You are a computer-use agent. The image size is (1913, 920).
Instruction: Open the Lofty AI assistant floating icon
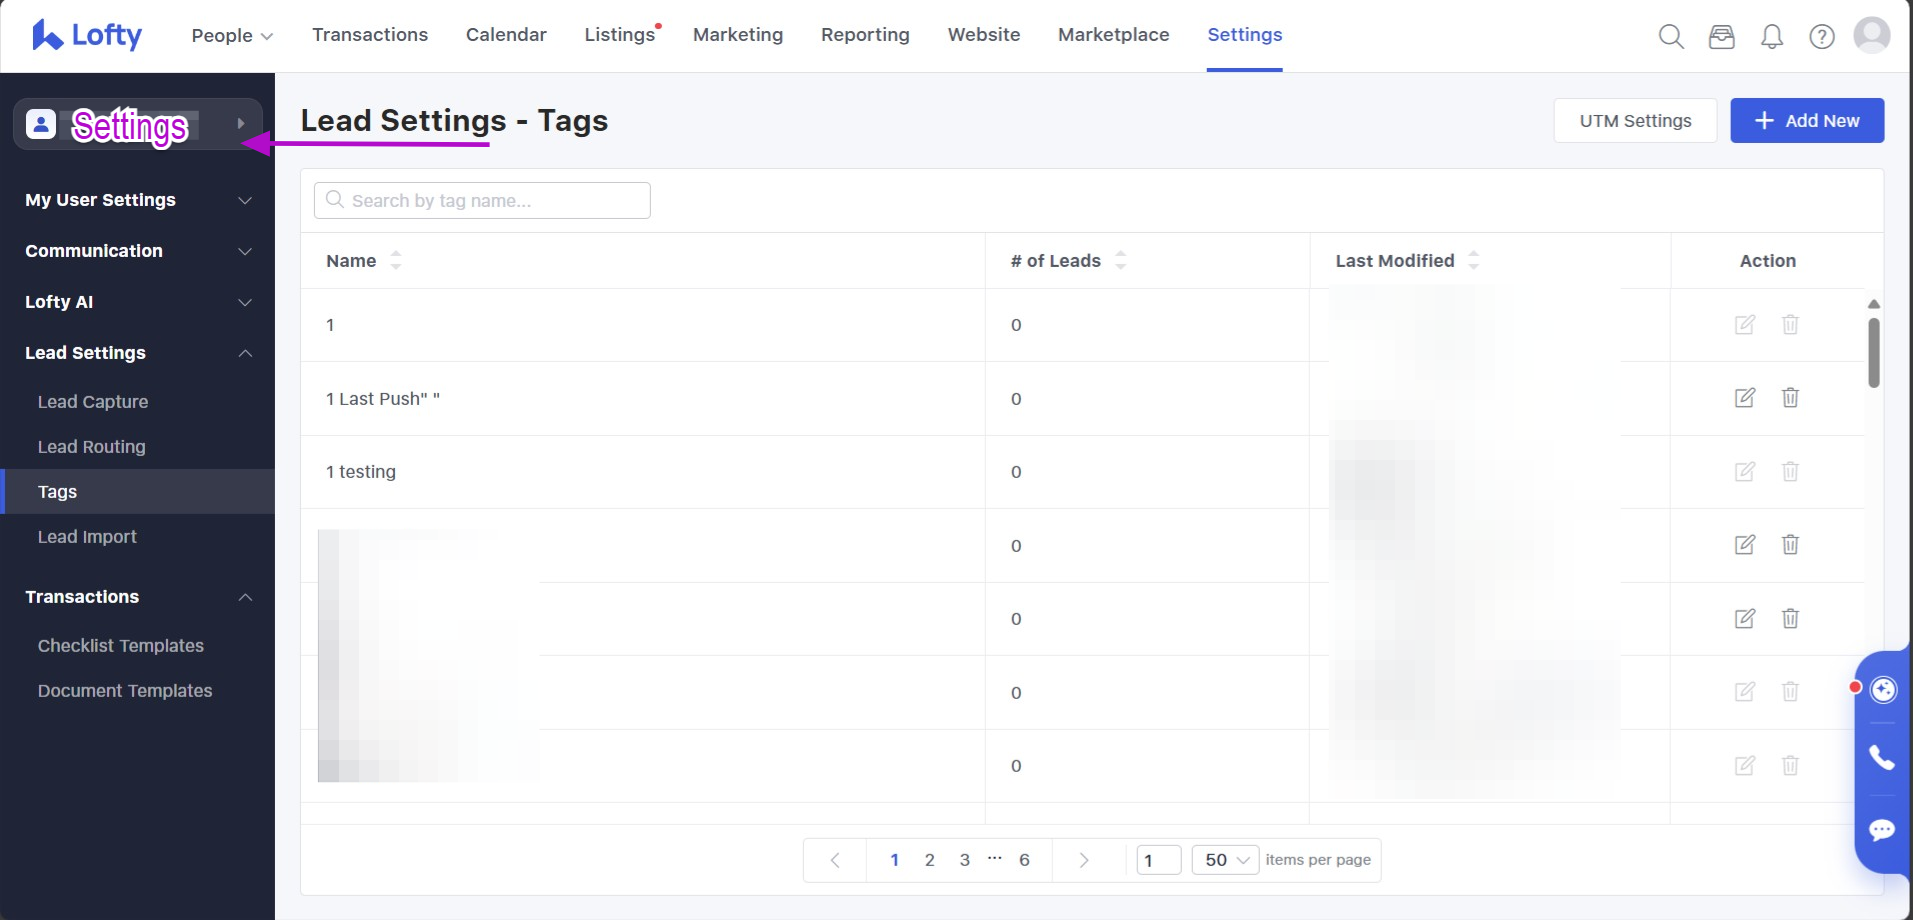point(1883,690)
